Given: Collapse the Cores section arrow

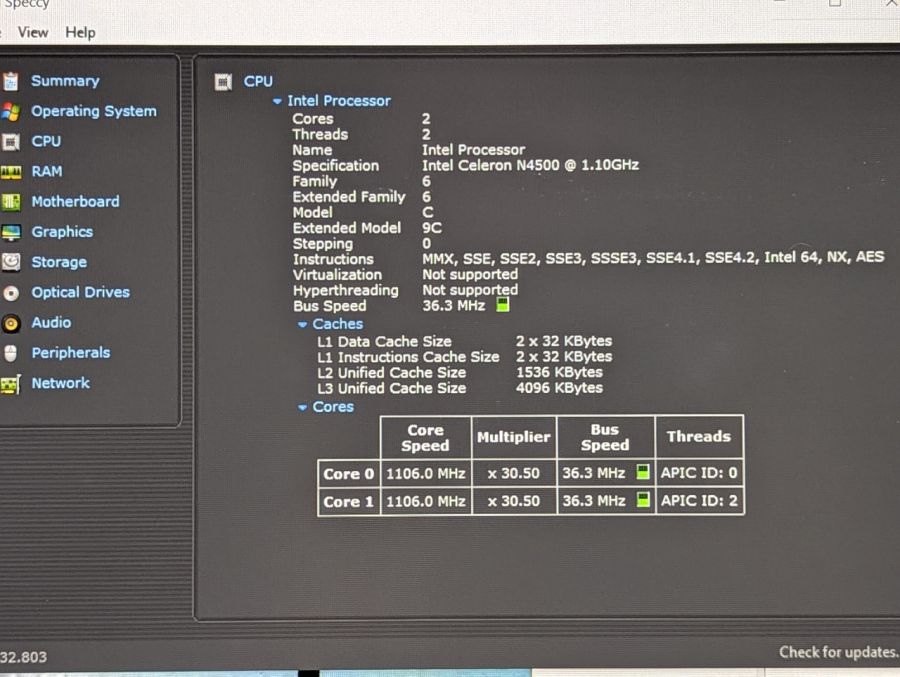Looking at the screenshot, I should [302, 407].
